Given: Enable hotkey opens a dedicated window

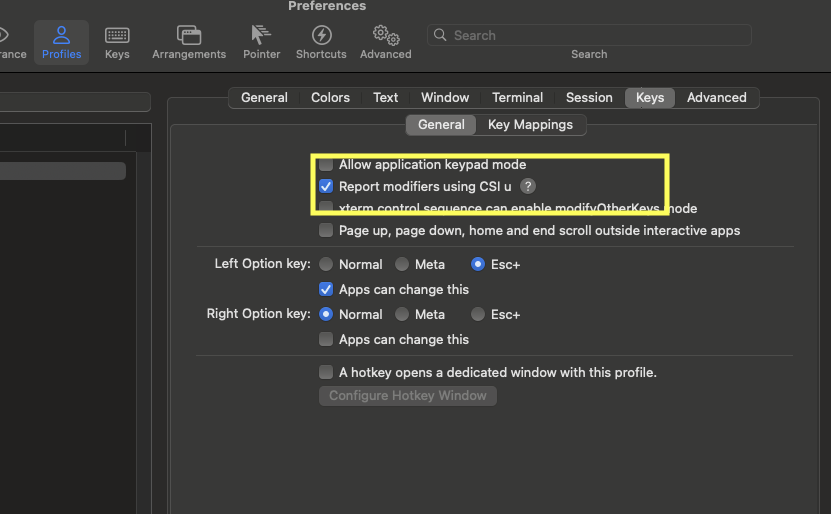Looking at the screenshot, I should (326, 372).
